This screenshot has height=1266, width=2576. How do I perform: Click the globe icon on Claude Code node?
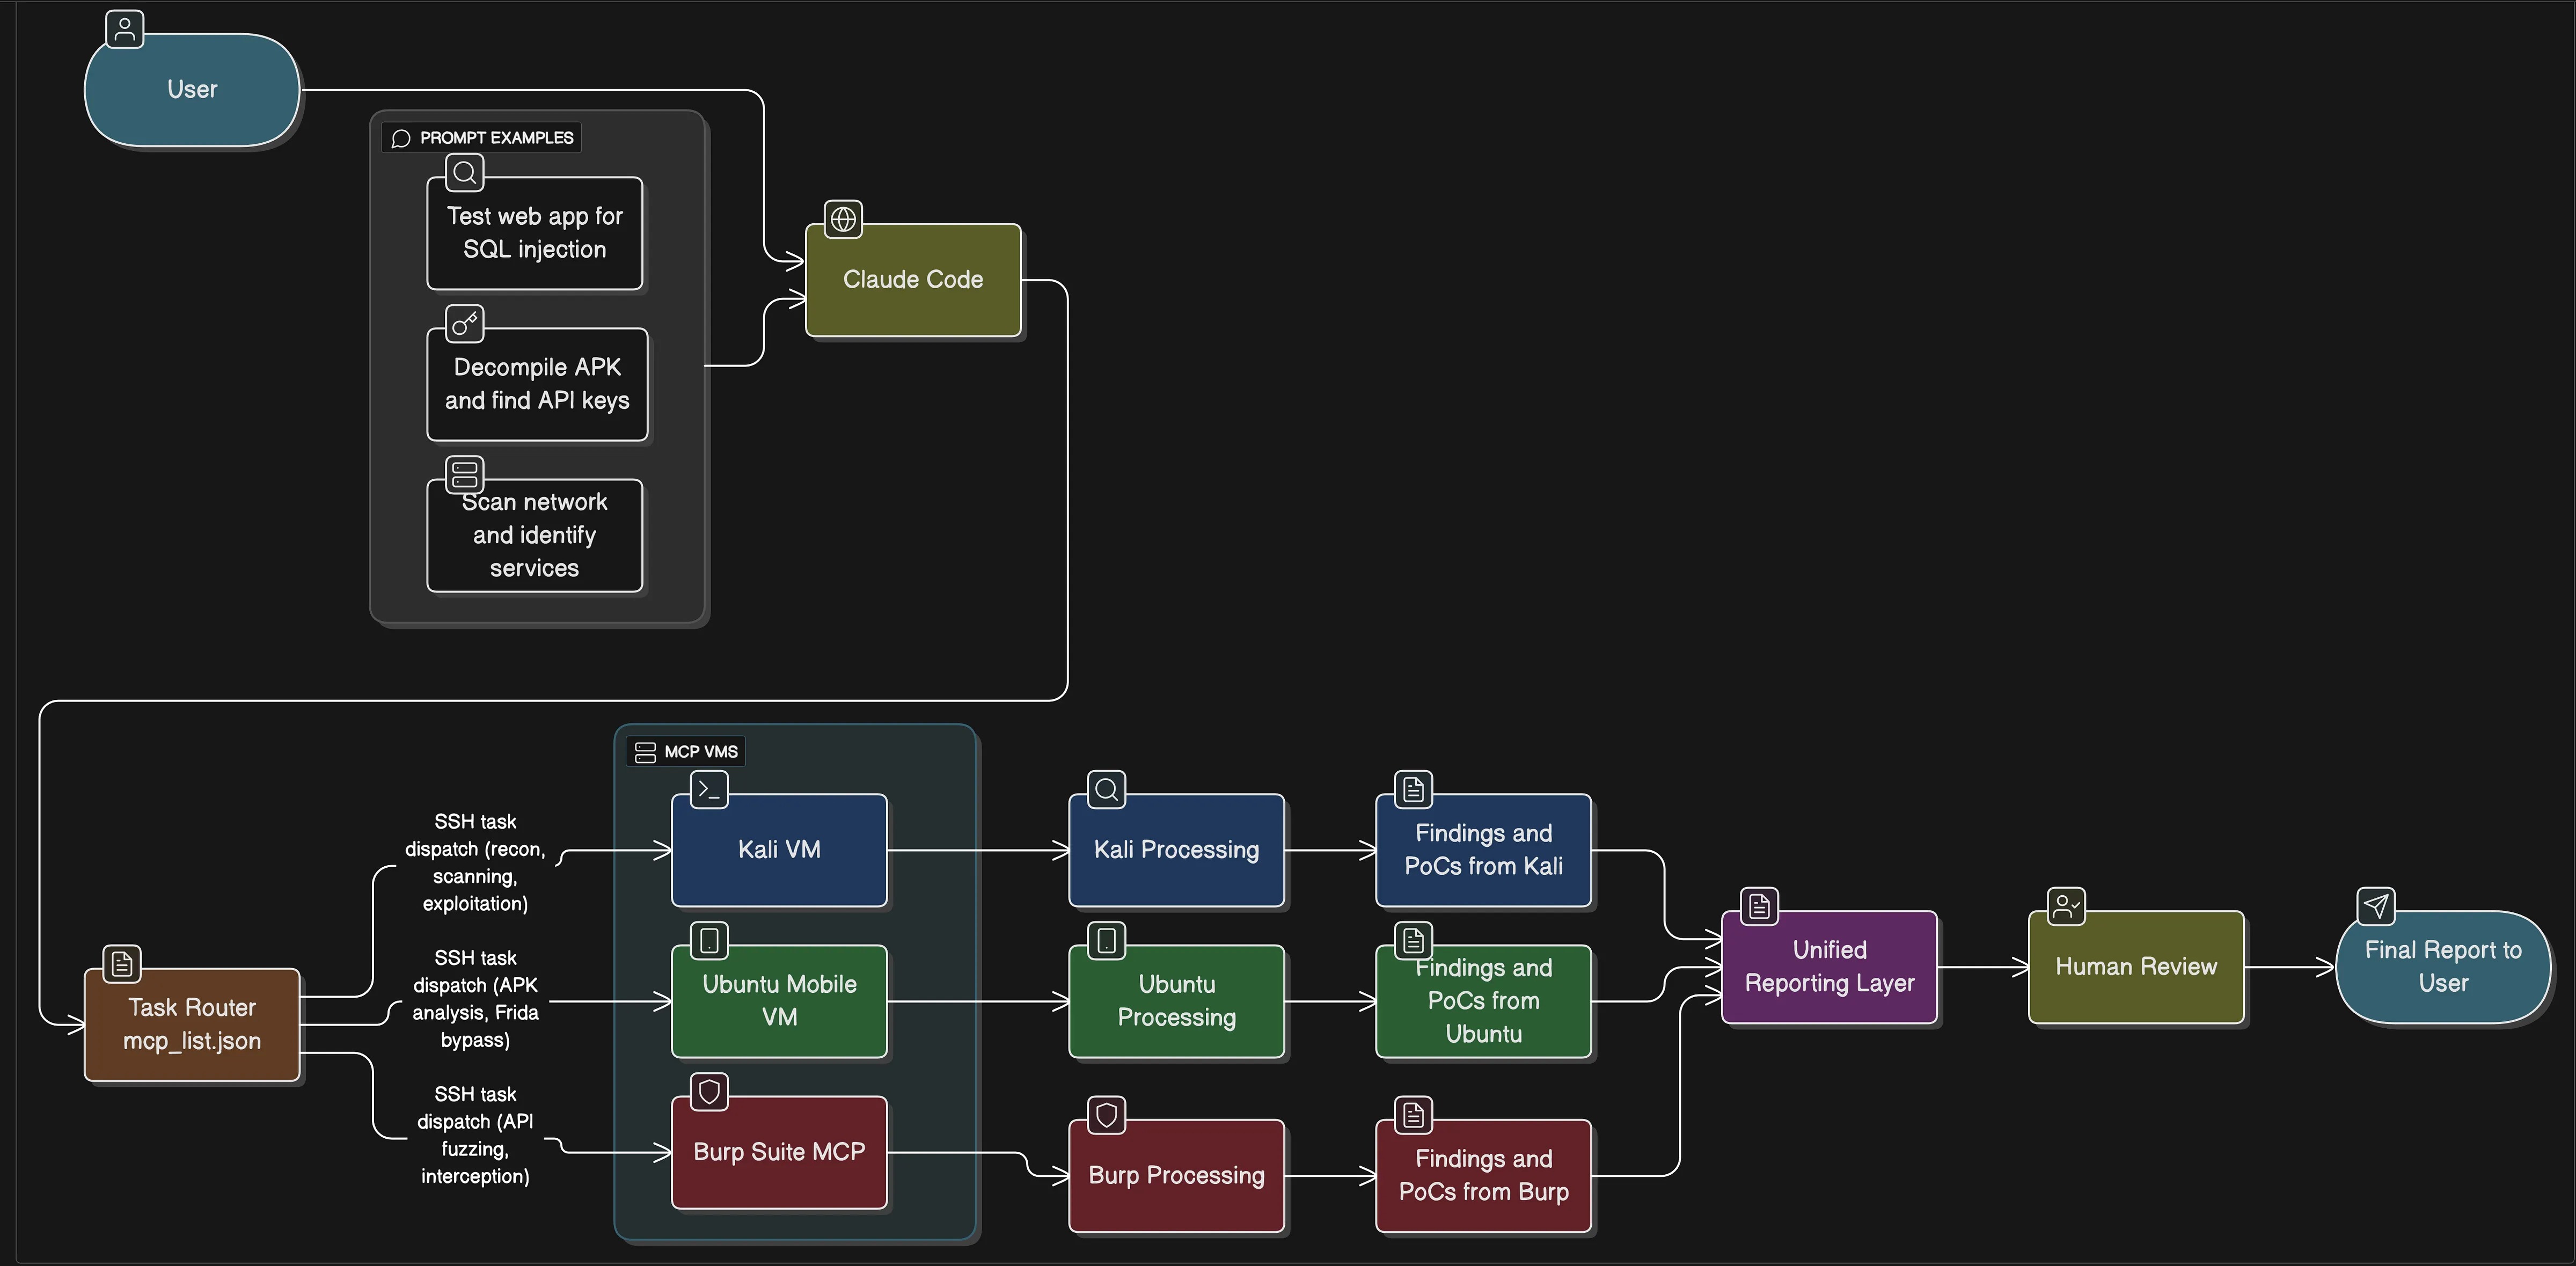(x=843, y=219)
